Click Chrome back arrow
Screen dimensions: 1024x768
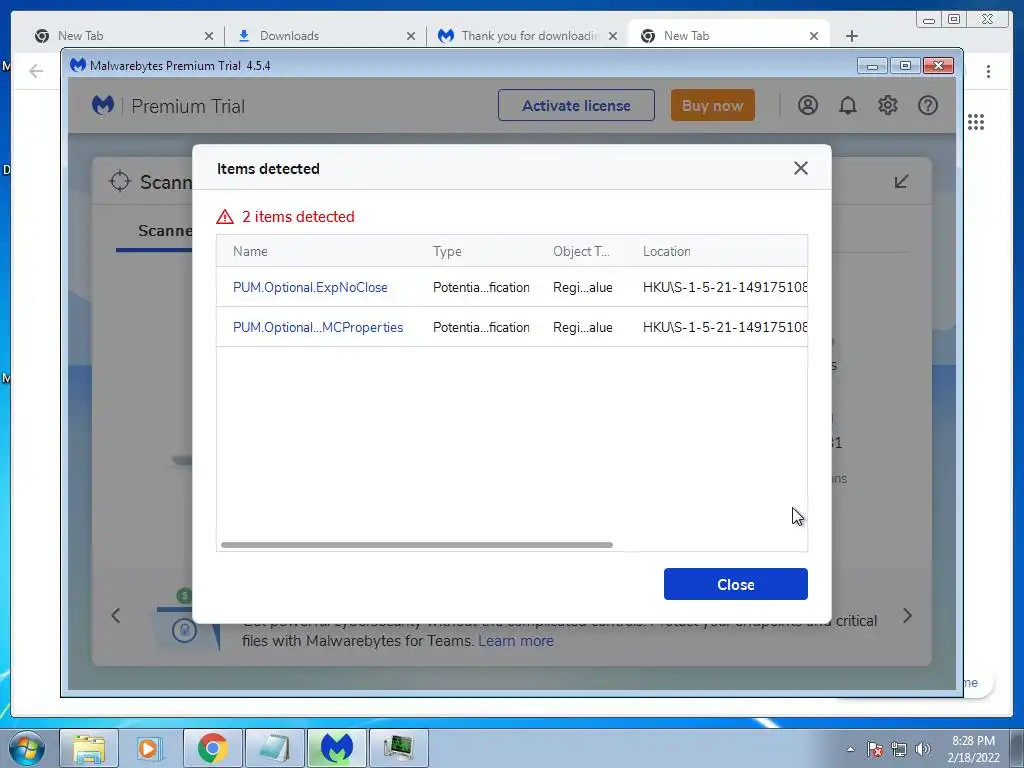tap(36, 71)
